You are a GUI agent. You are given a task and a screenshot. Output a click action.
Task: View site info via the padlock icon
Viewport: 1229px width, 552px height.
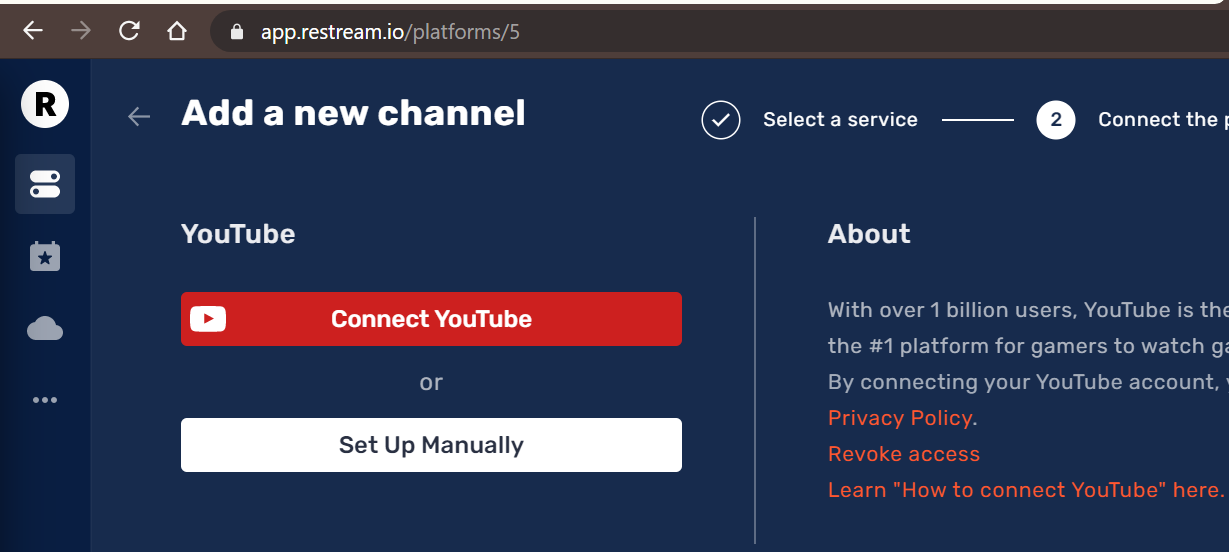coord(237,32)
